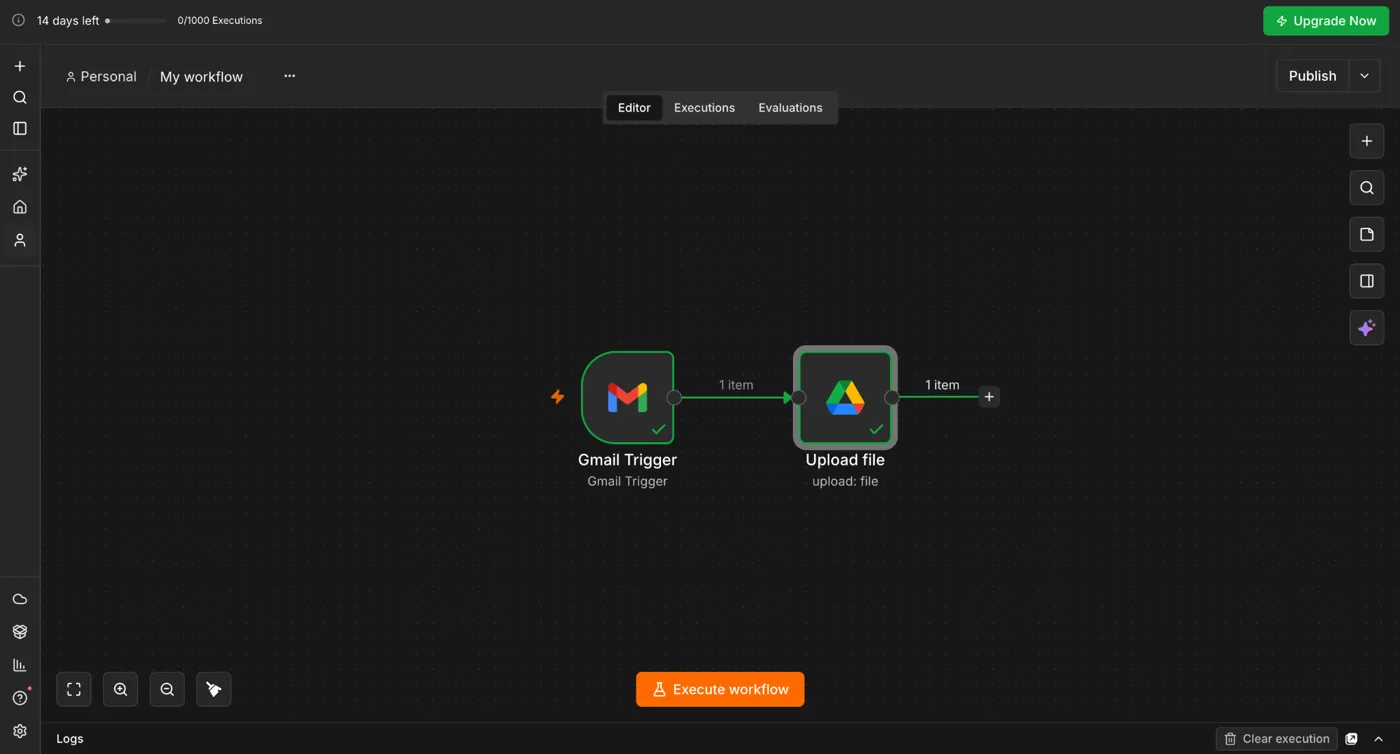Select the Gmail Trigger node
This screenshot has height=754, width=1400.
[627, 397]
